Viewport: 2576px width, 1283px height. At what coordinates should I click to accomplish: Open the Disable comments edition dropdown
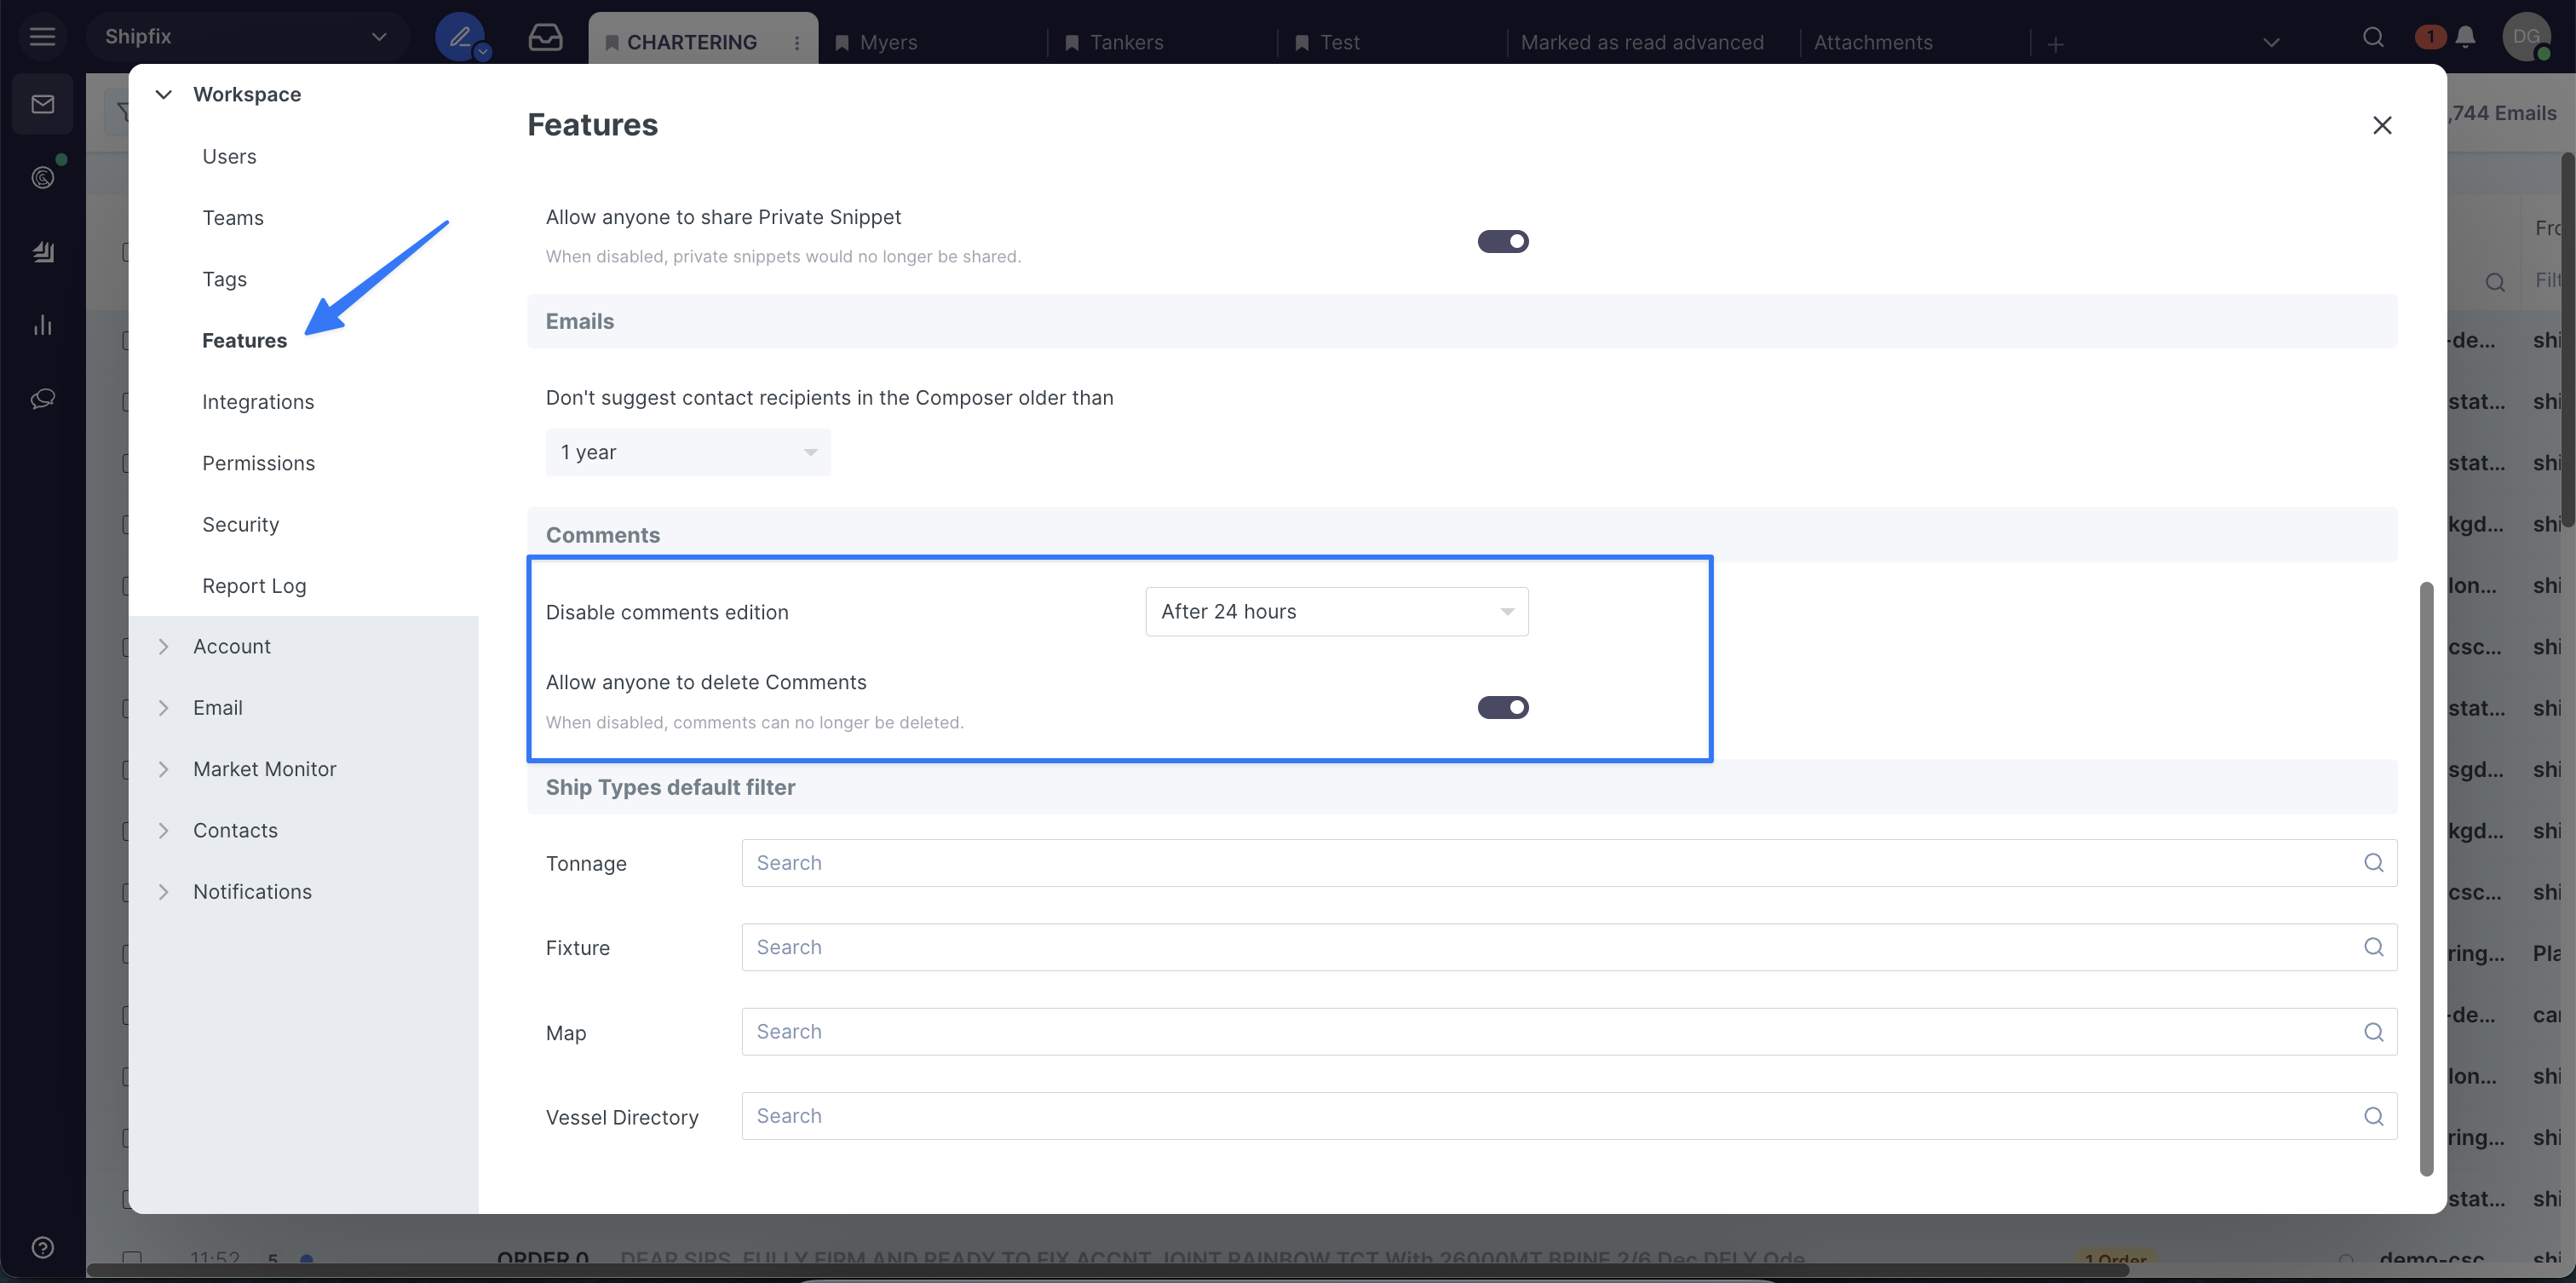coord(1336,611)
